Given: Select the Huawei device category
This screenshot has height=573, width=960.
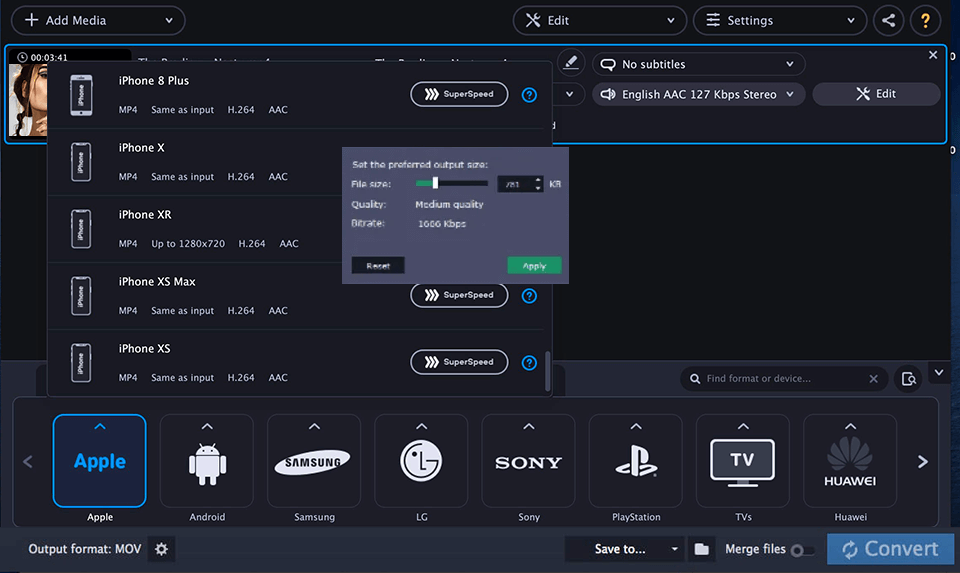Looking at the screenshot, I should pos(850,460).
